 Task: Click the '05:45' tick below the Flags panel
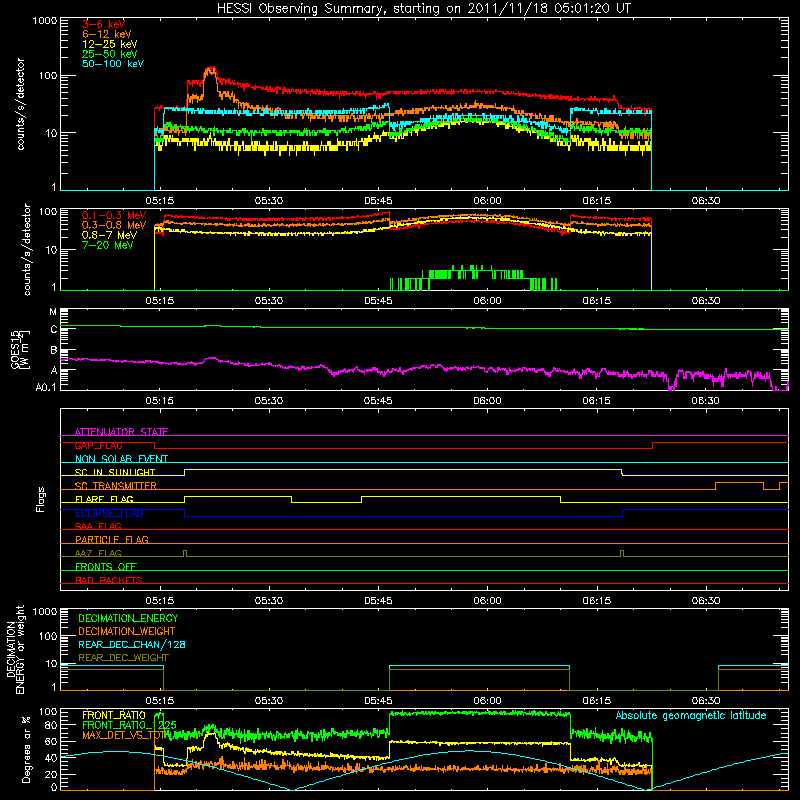378,601
